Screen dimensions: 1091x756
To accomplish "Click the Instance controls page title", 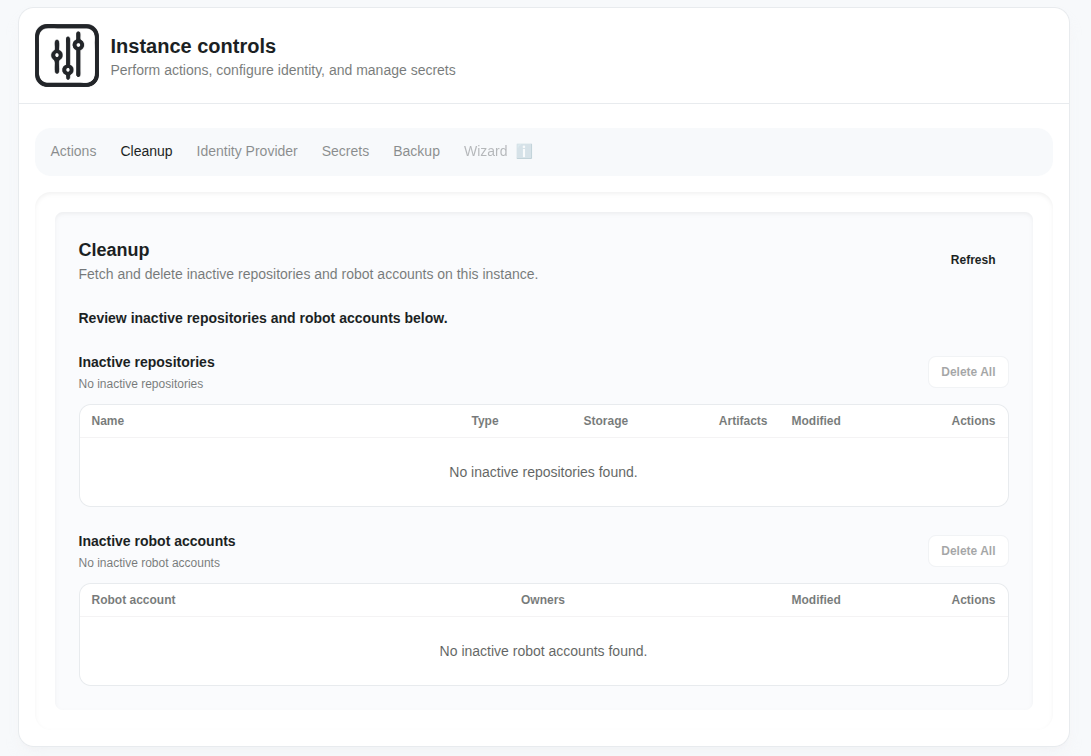I will coord(193,46).
